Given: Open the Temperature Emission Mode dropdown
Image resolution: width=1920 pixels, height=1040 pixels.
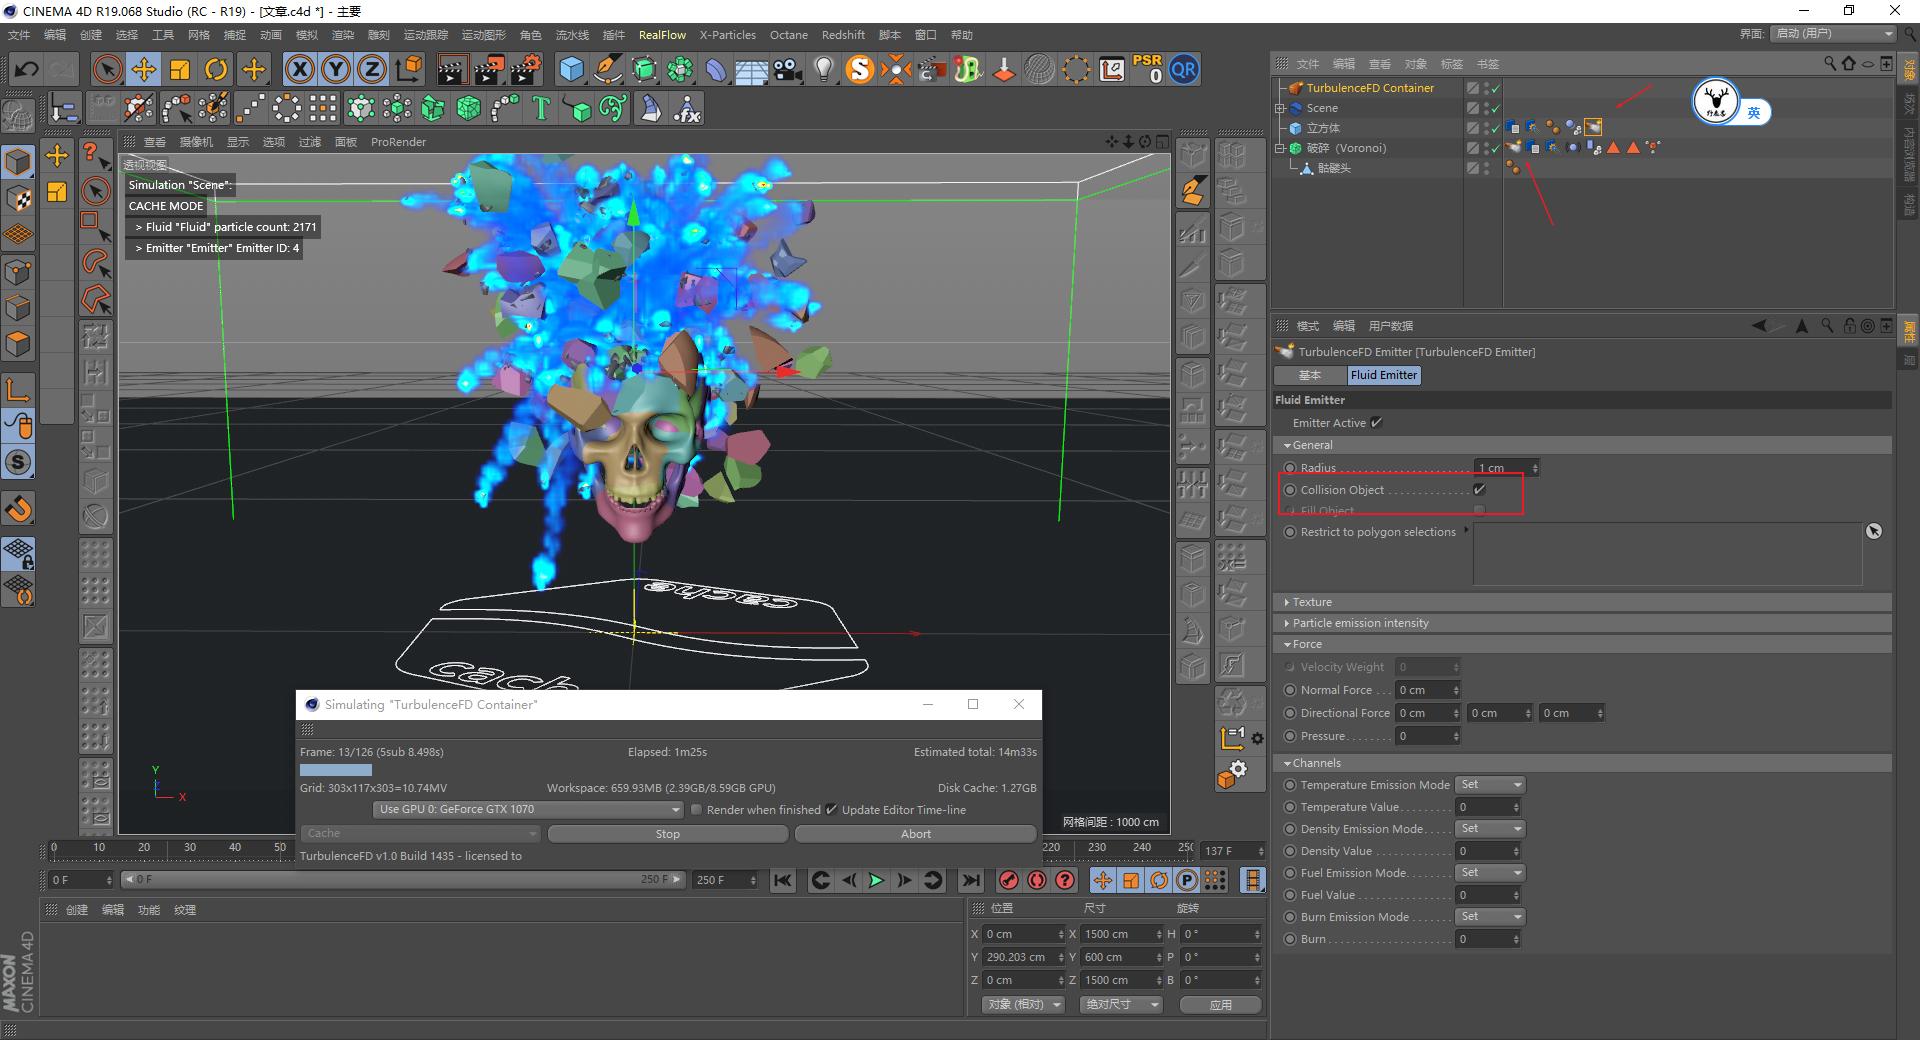Looking at the screenshot, I should pos(1489,784).
